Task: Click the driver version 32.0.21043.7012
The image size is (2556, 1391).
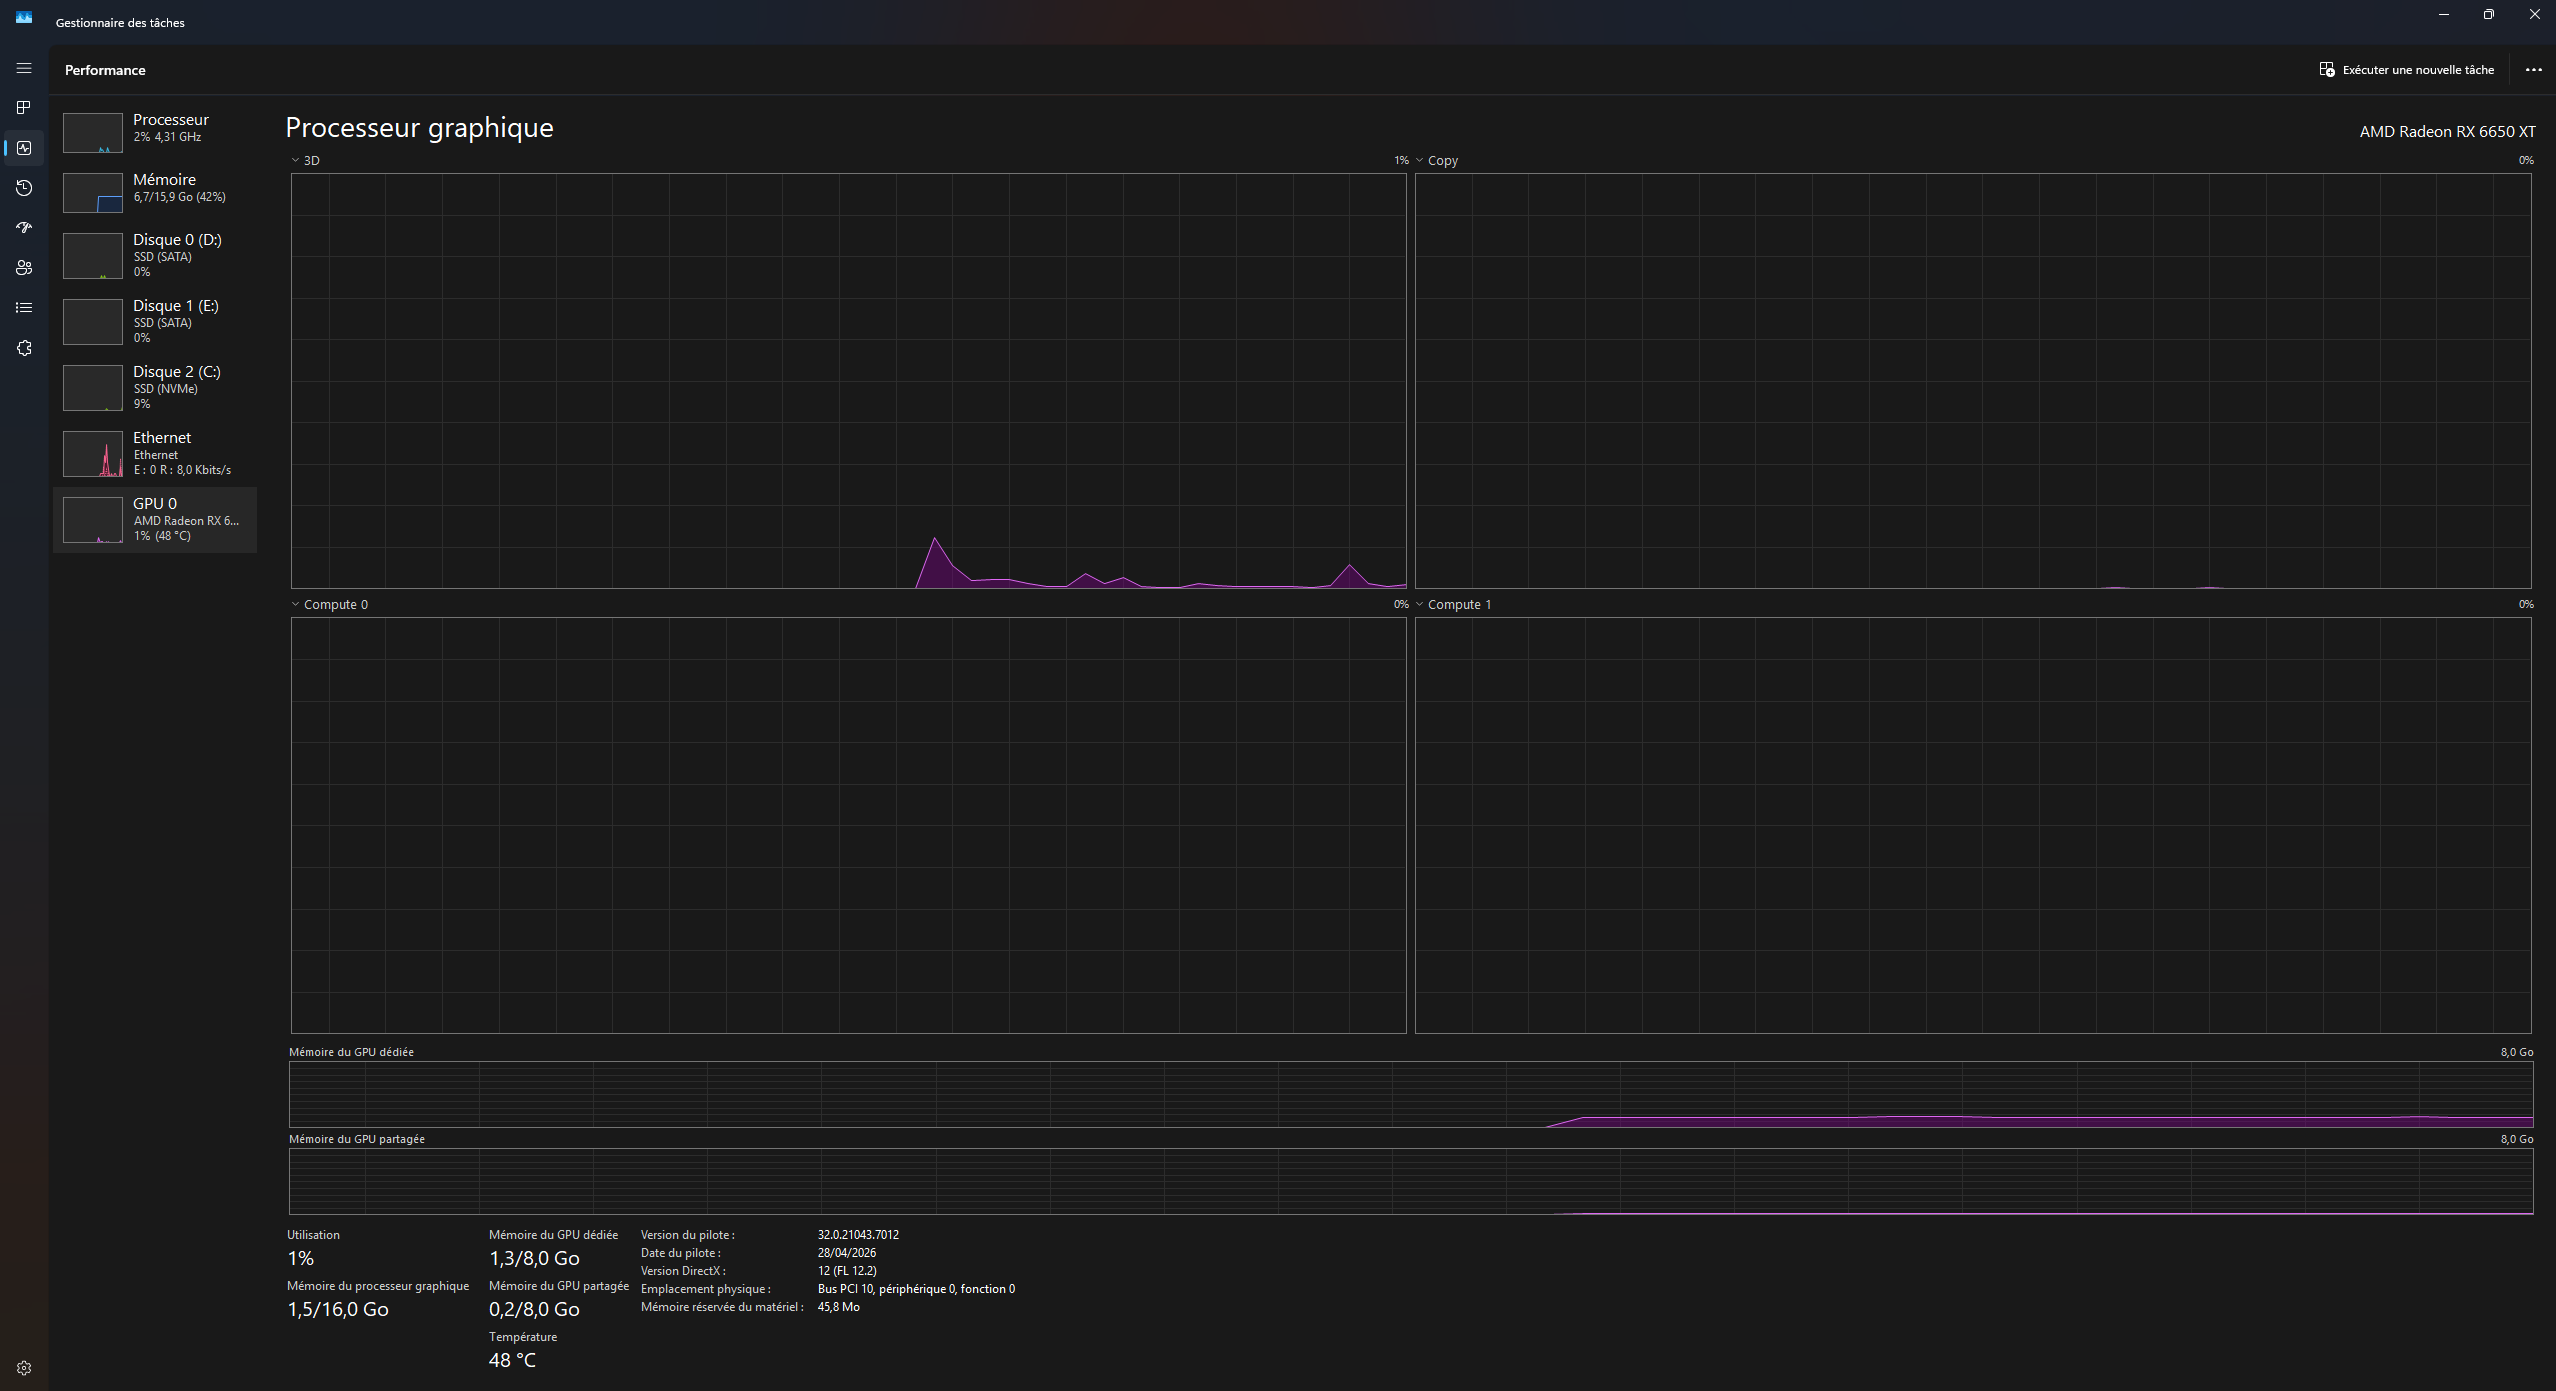Action: 858,1235
